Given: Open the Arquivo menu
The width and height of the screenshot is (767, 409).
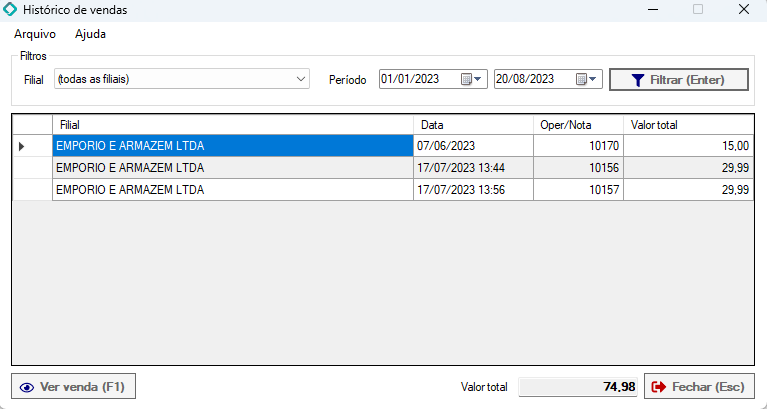Looking at the screenshot, I should coord(35,34).
